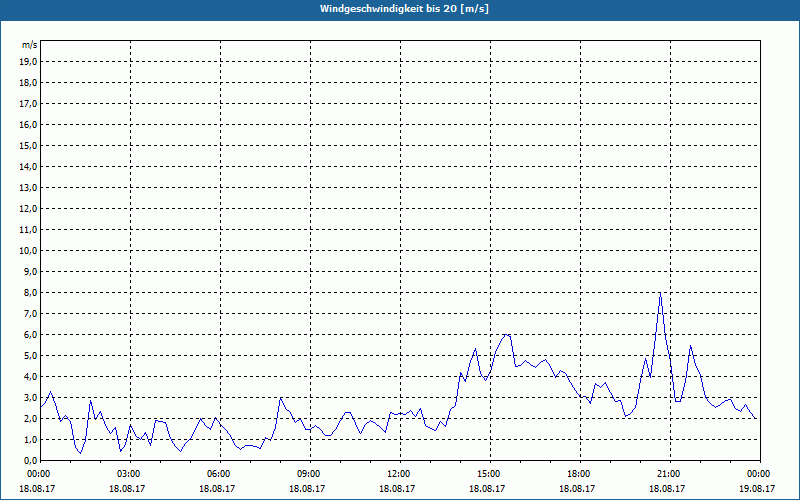Click the 'm/s' unit label on the y-axis
800x500 pixels.
coord(30,45)
